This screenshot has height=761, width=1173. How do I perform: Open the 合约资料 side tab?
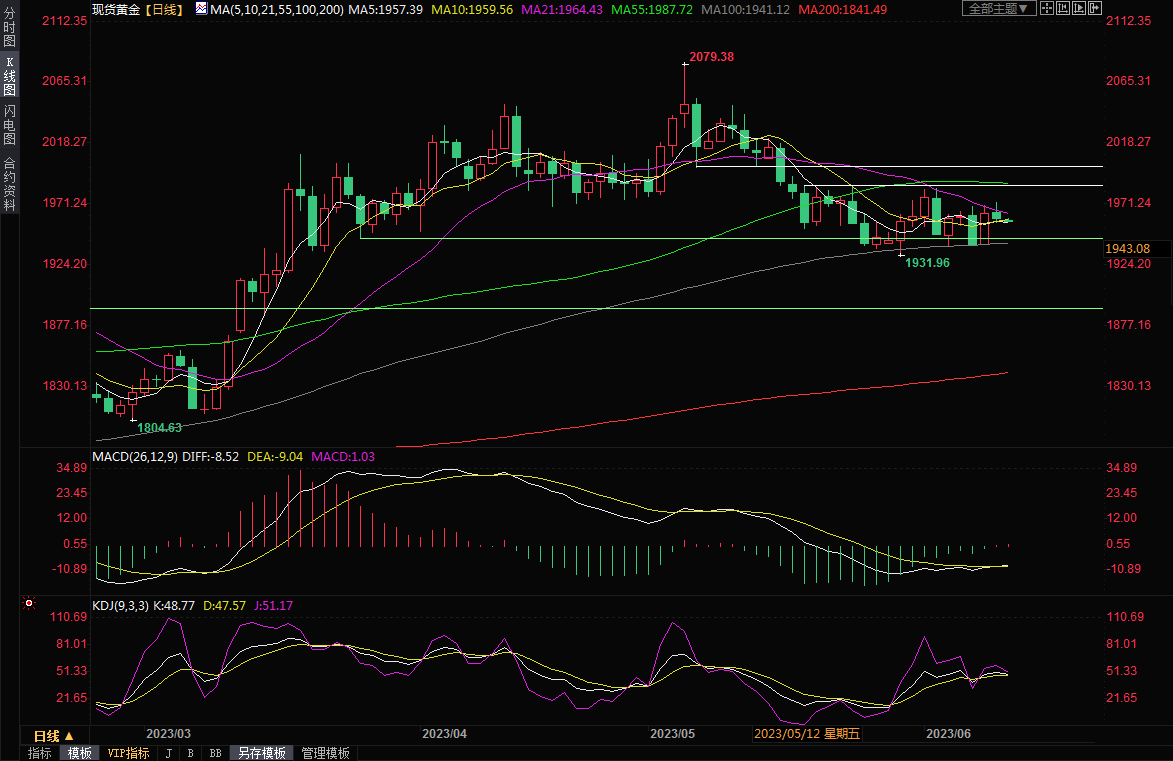click(x=9, y=183)
